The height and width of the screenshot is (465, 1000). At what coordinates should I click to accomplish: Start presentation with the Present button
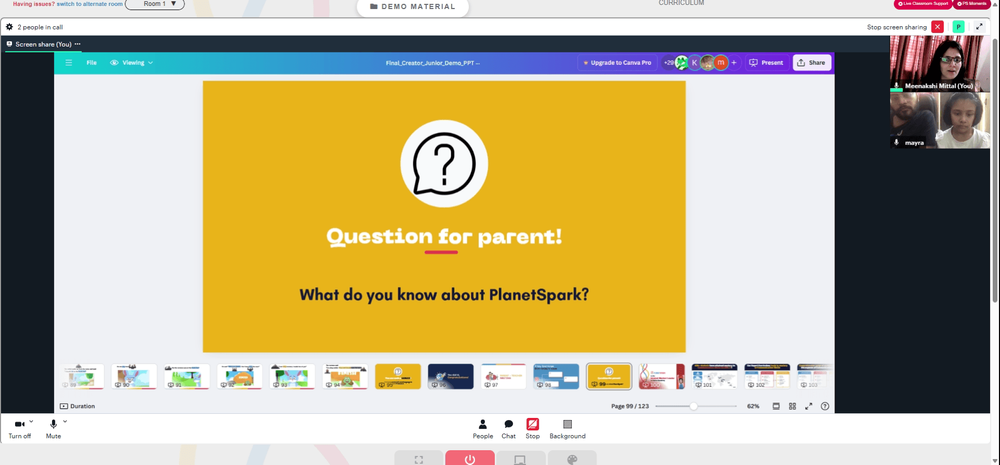[x=766, y=63]
